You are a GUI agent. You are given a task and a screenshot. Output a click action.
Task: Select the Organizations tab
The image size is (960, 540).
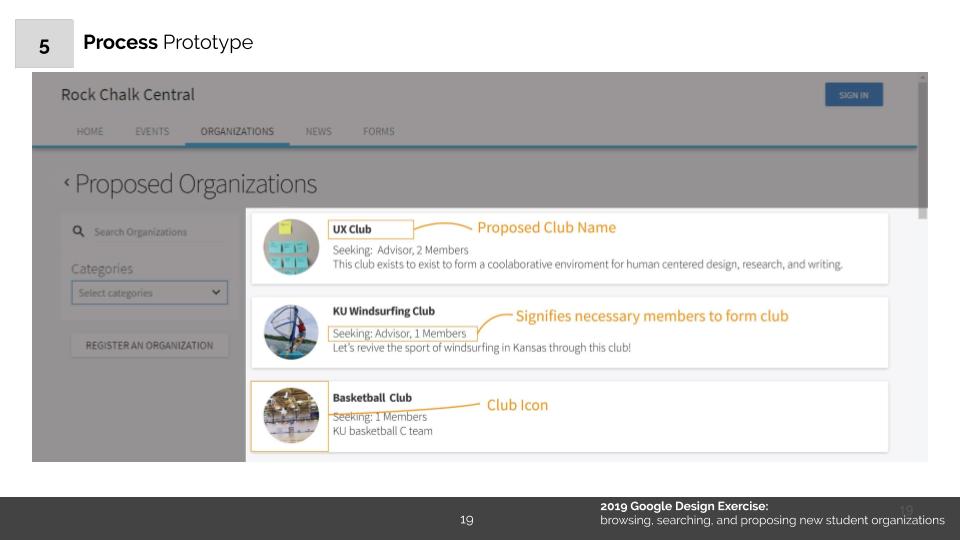point(237,131)
